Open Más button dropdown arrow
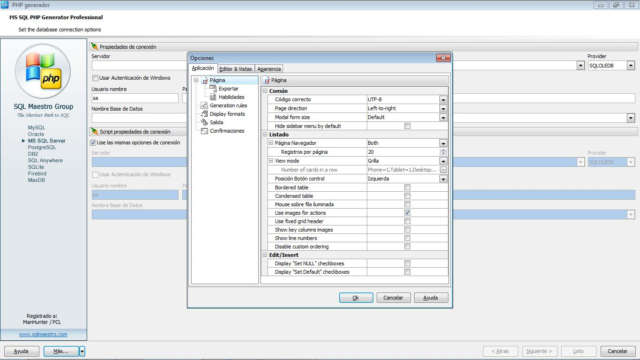 coord(82,351)
